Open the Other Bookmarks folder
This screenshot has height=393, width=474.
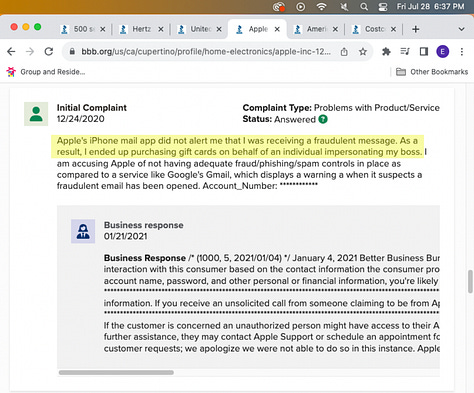[x=432, y=72]
